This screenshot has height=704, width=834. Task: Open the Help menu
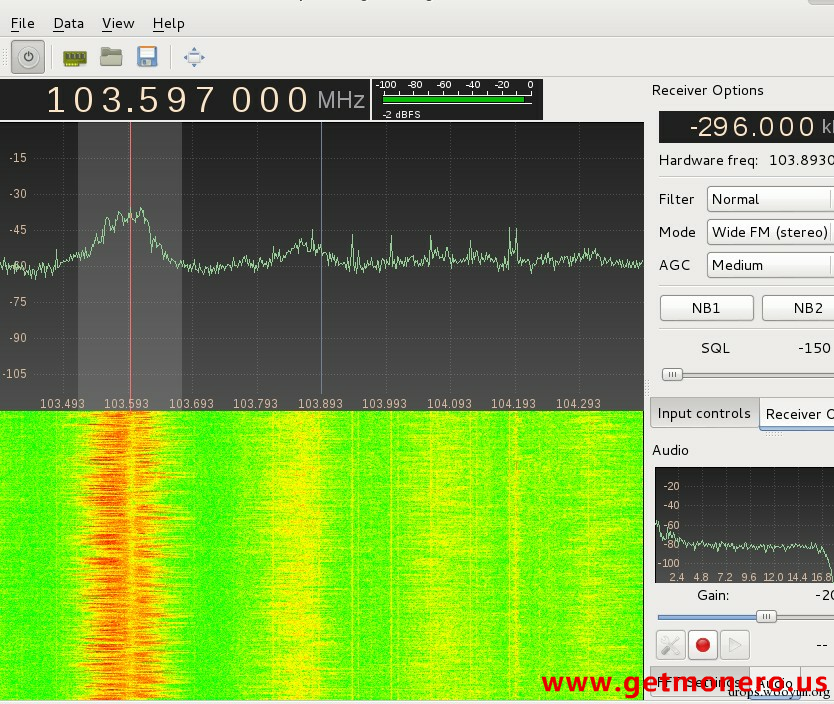(x=168, y=23)
